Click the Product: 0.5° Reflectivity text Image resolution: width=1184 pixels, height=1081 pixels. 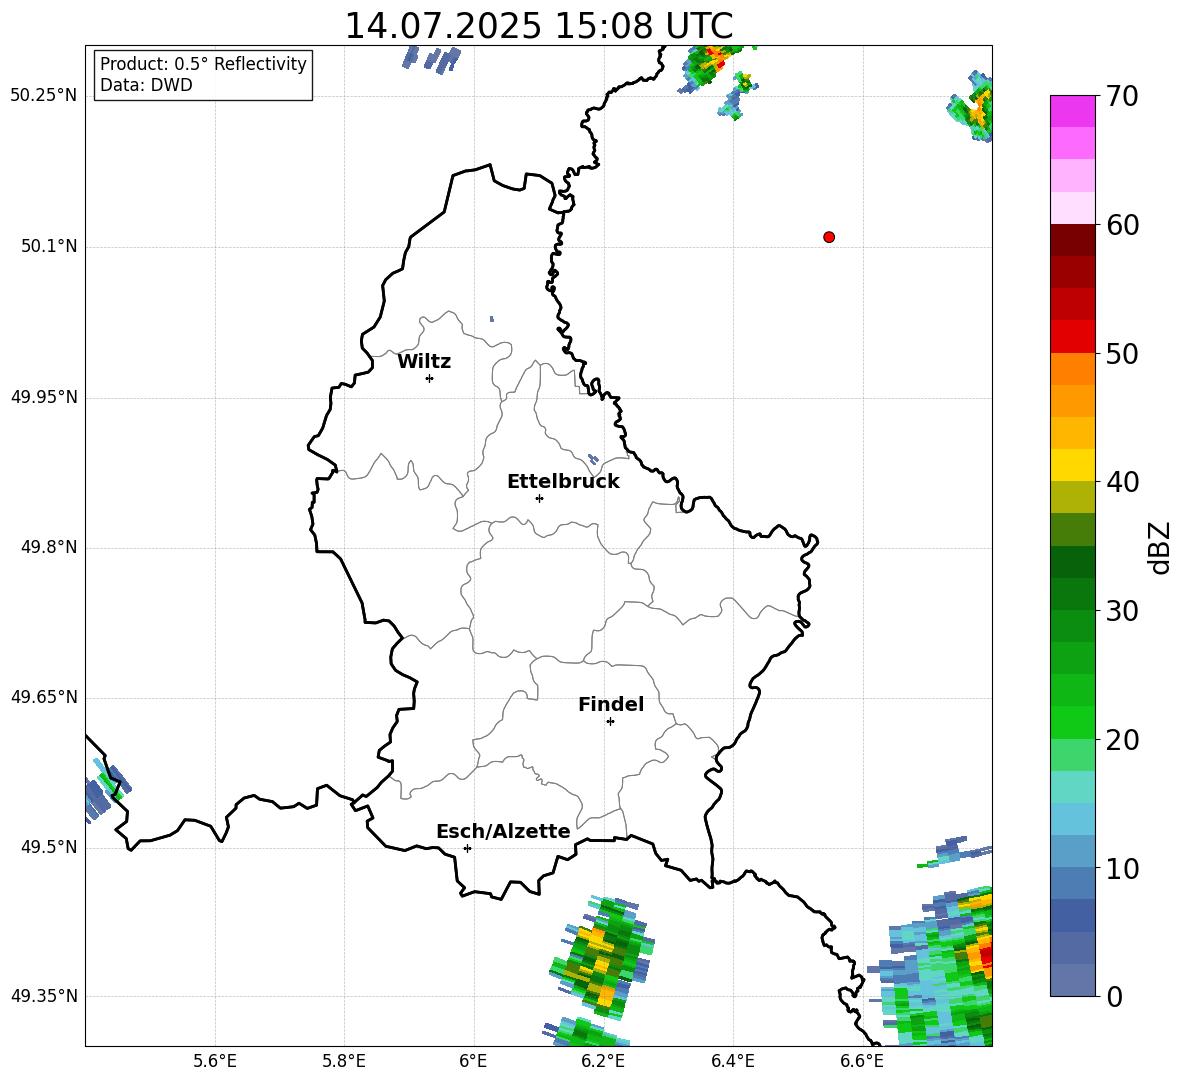203,63
